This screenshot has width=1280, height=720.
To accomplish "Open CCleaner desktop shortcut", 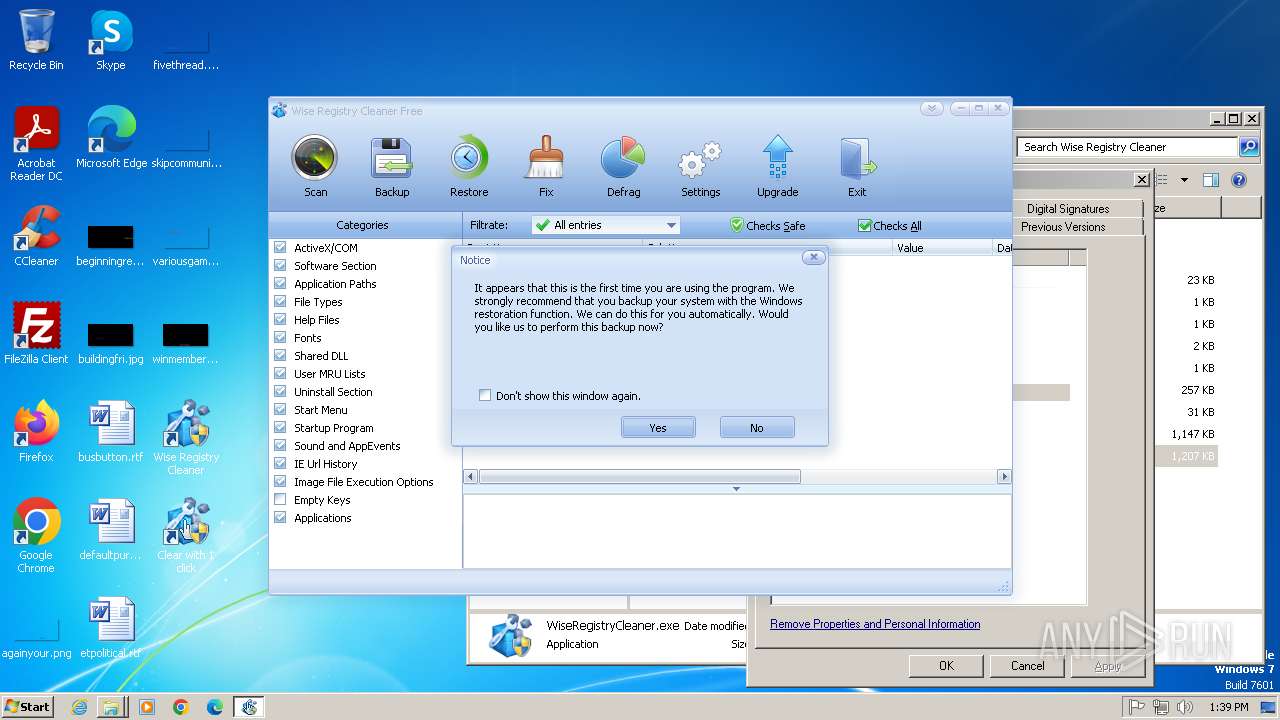I will pos(36,236).
